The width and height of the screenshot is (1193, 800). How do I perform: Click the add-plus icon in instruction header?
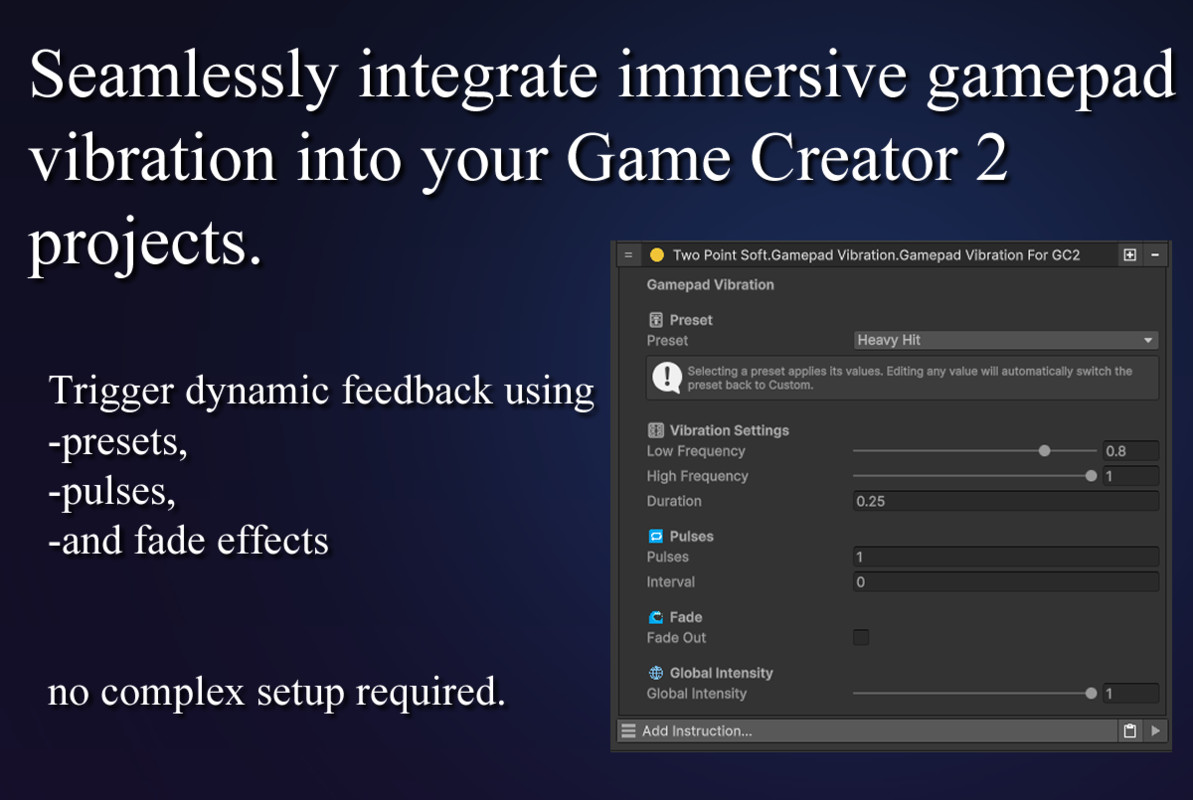pyautogui.click(x=1130, y=255)
